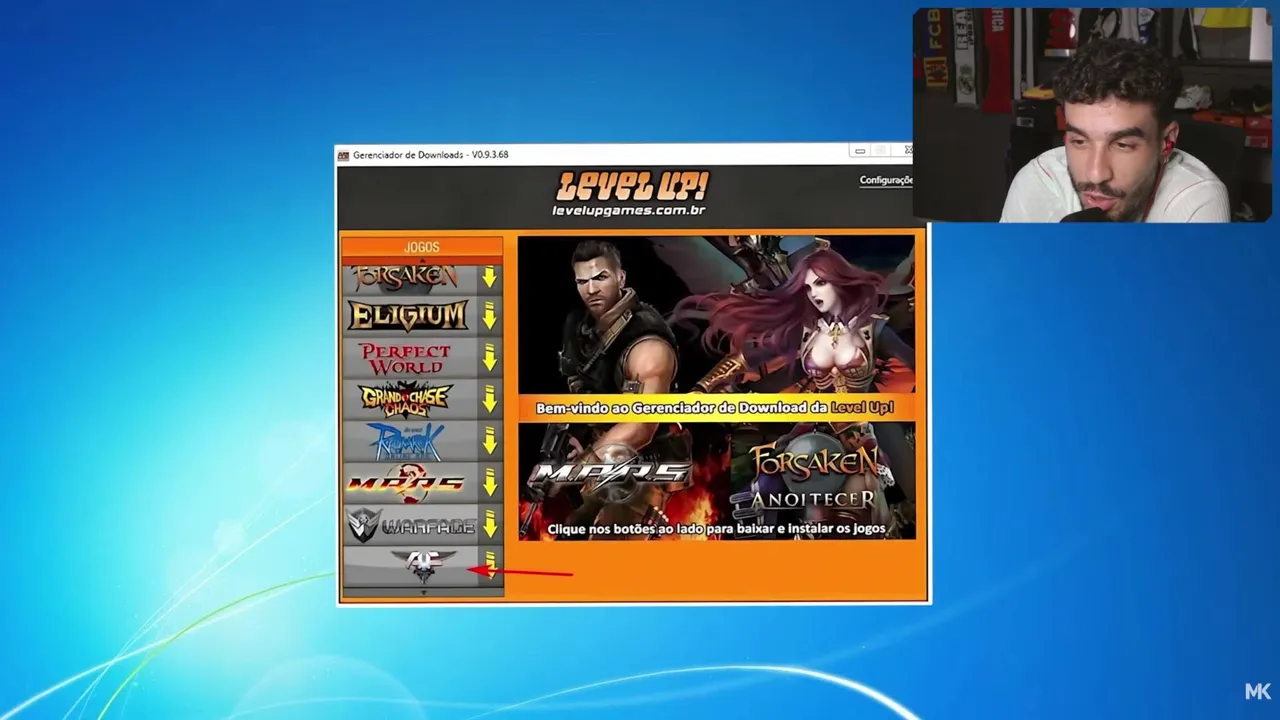The height and width of the screenshot is (720, 1280).
Task: Select the Forsaken game logo in list
Action: 405,278
